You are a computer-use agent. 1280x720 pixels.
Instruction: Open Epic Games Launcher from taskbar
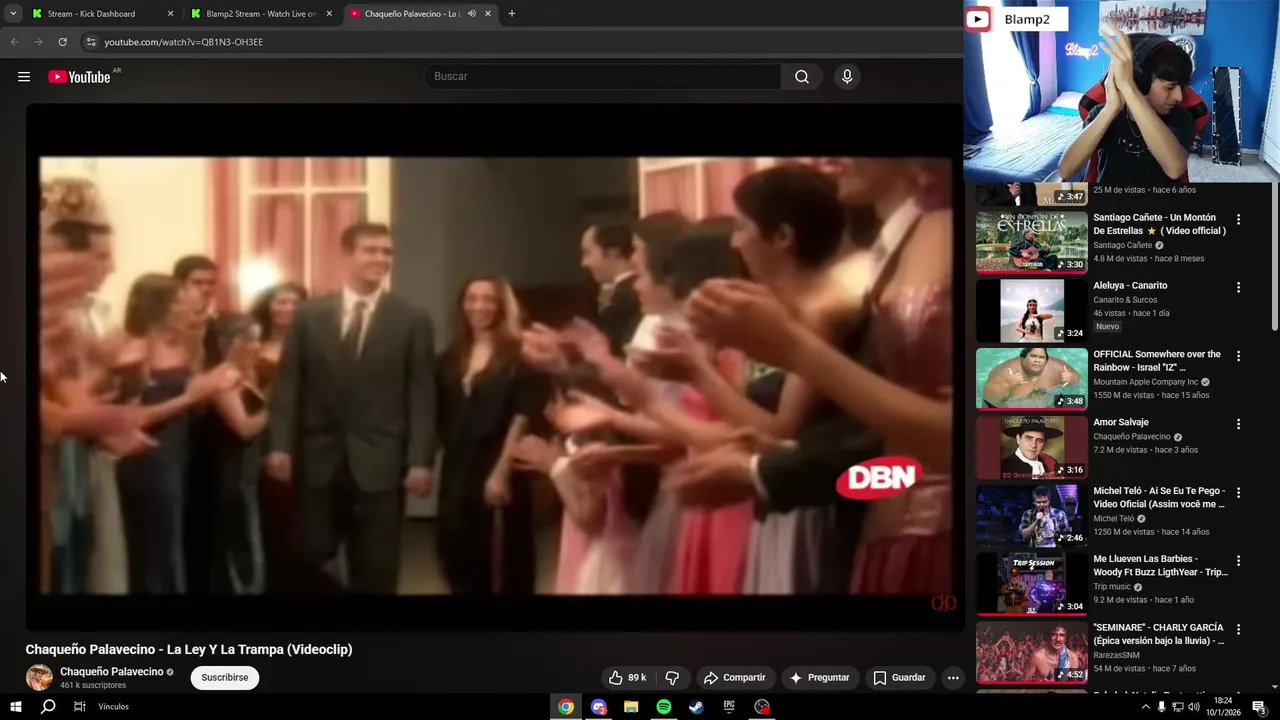[x=729, y=707]
